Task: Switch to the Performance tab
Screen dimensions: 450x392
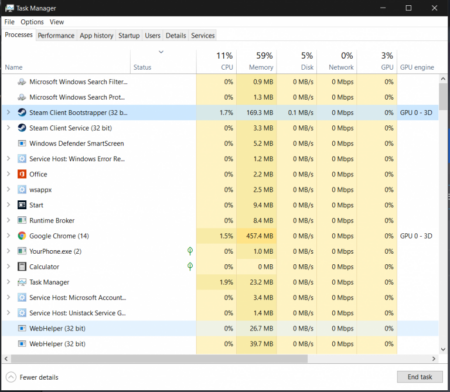Action: 56,35
